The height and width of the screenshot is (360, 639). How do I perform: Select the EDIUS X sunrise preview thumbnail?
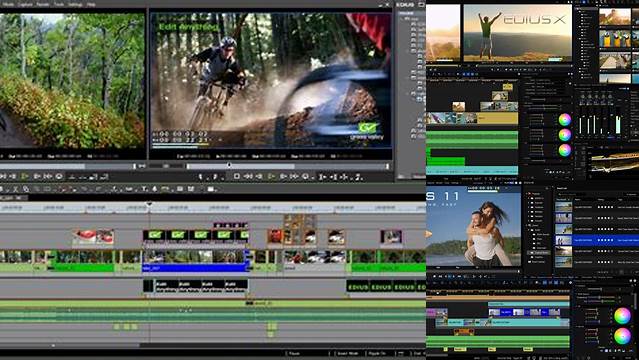517,33
